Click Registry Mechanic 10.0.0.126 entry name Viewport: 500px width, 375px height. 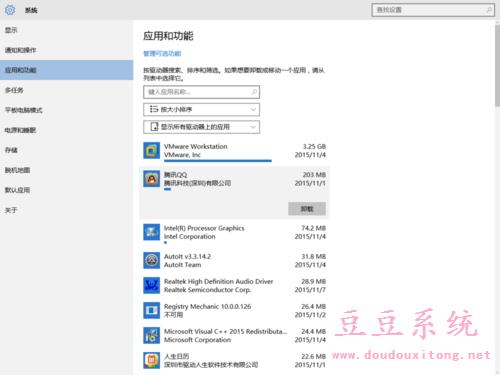tap(207, 306)
